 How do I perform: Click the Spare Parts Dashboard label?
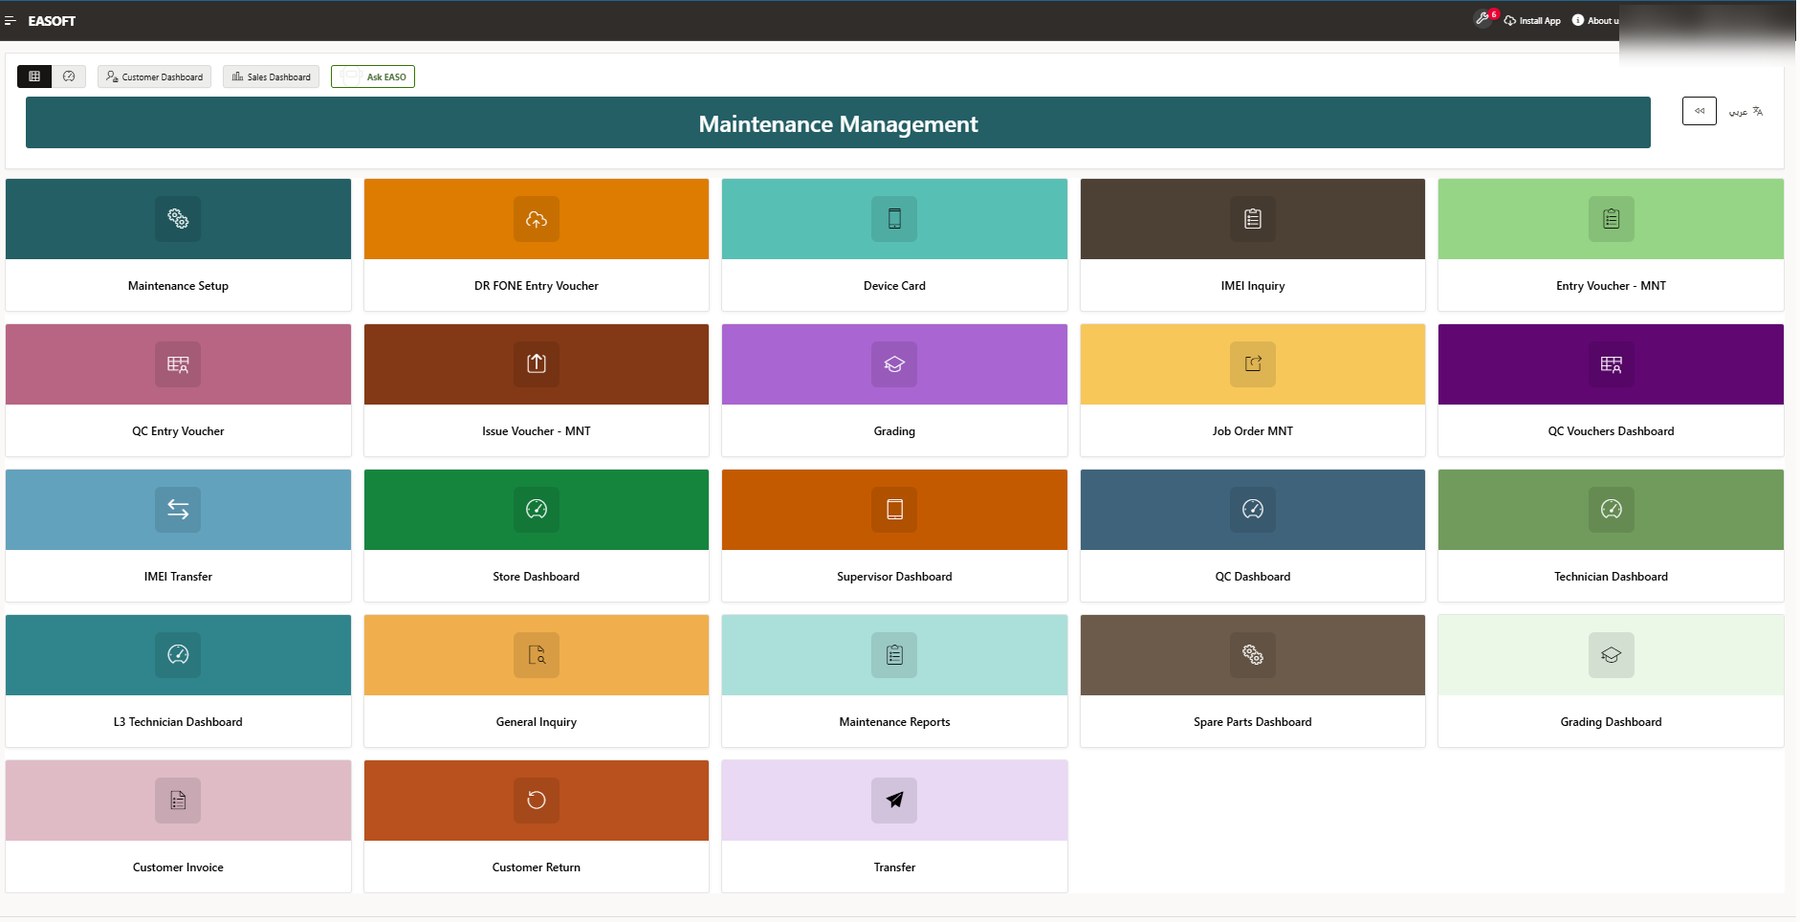(x=1252, y=722)
